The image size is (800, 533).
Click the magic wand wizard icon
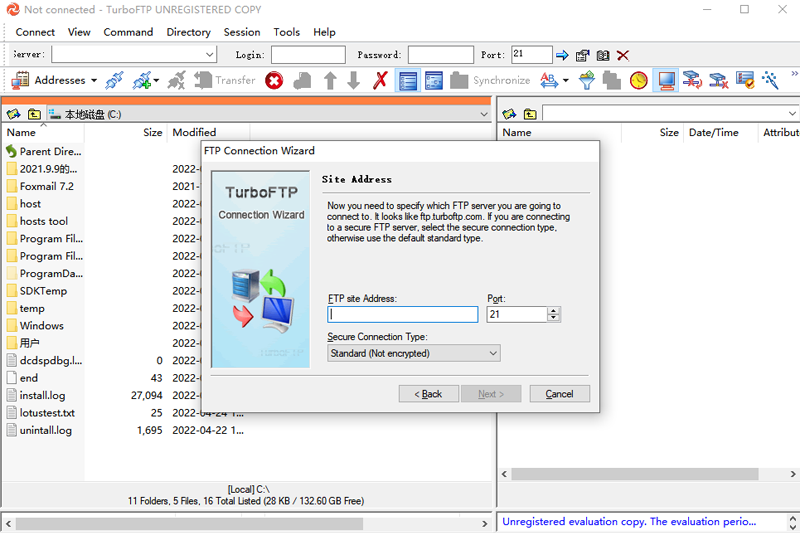[x=770, y=81]
